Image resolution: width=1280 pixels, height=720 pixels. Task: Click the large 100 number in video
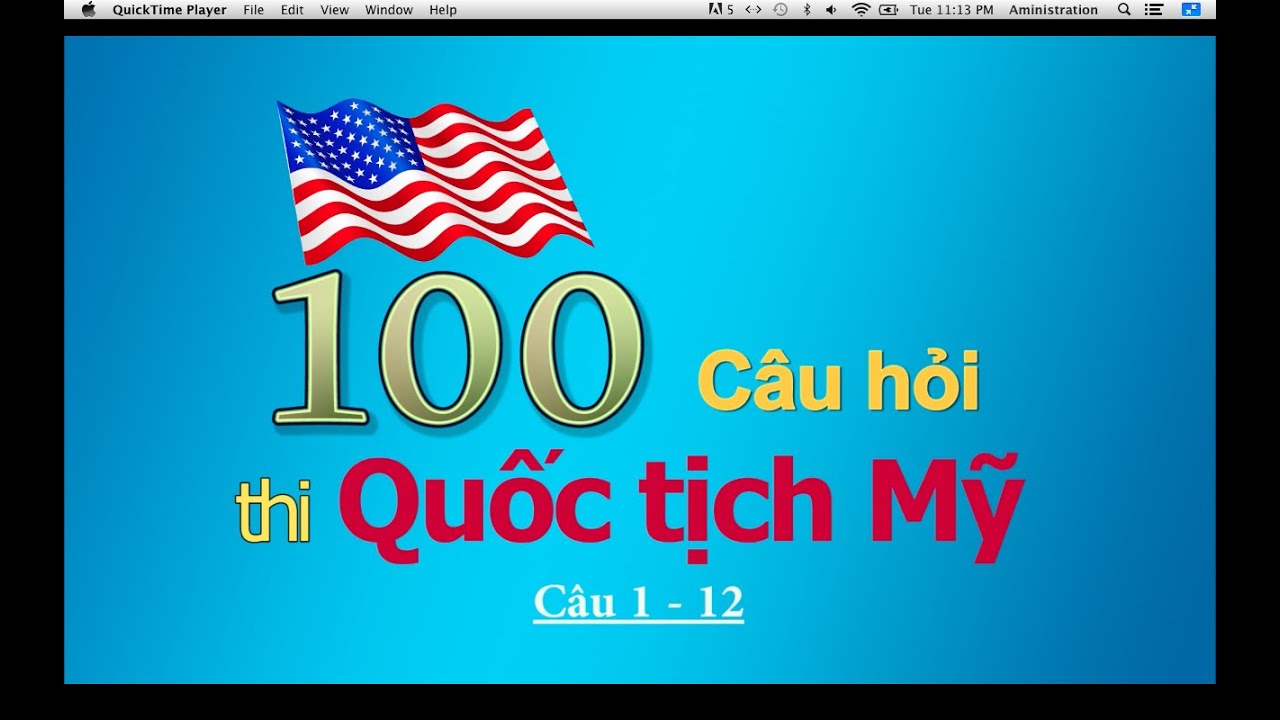[458, 348]
